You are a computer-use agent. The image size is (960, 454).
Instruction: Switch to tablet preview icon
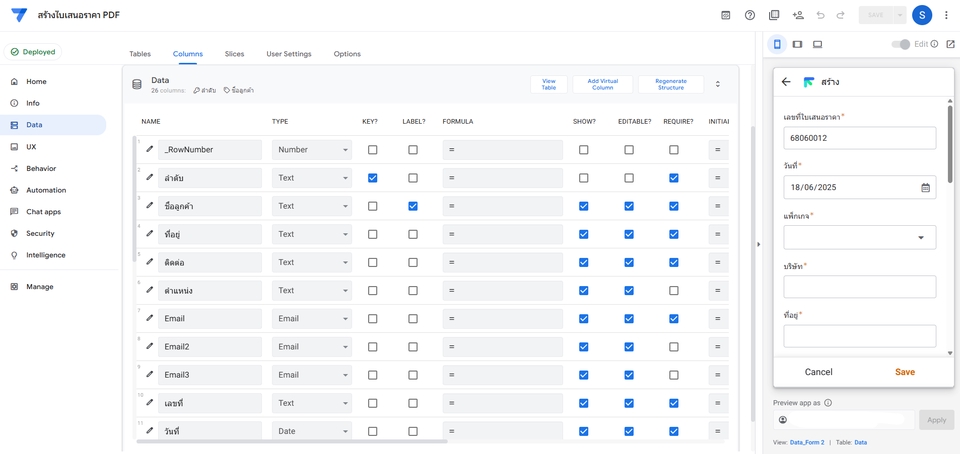(797, 44)
